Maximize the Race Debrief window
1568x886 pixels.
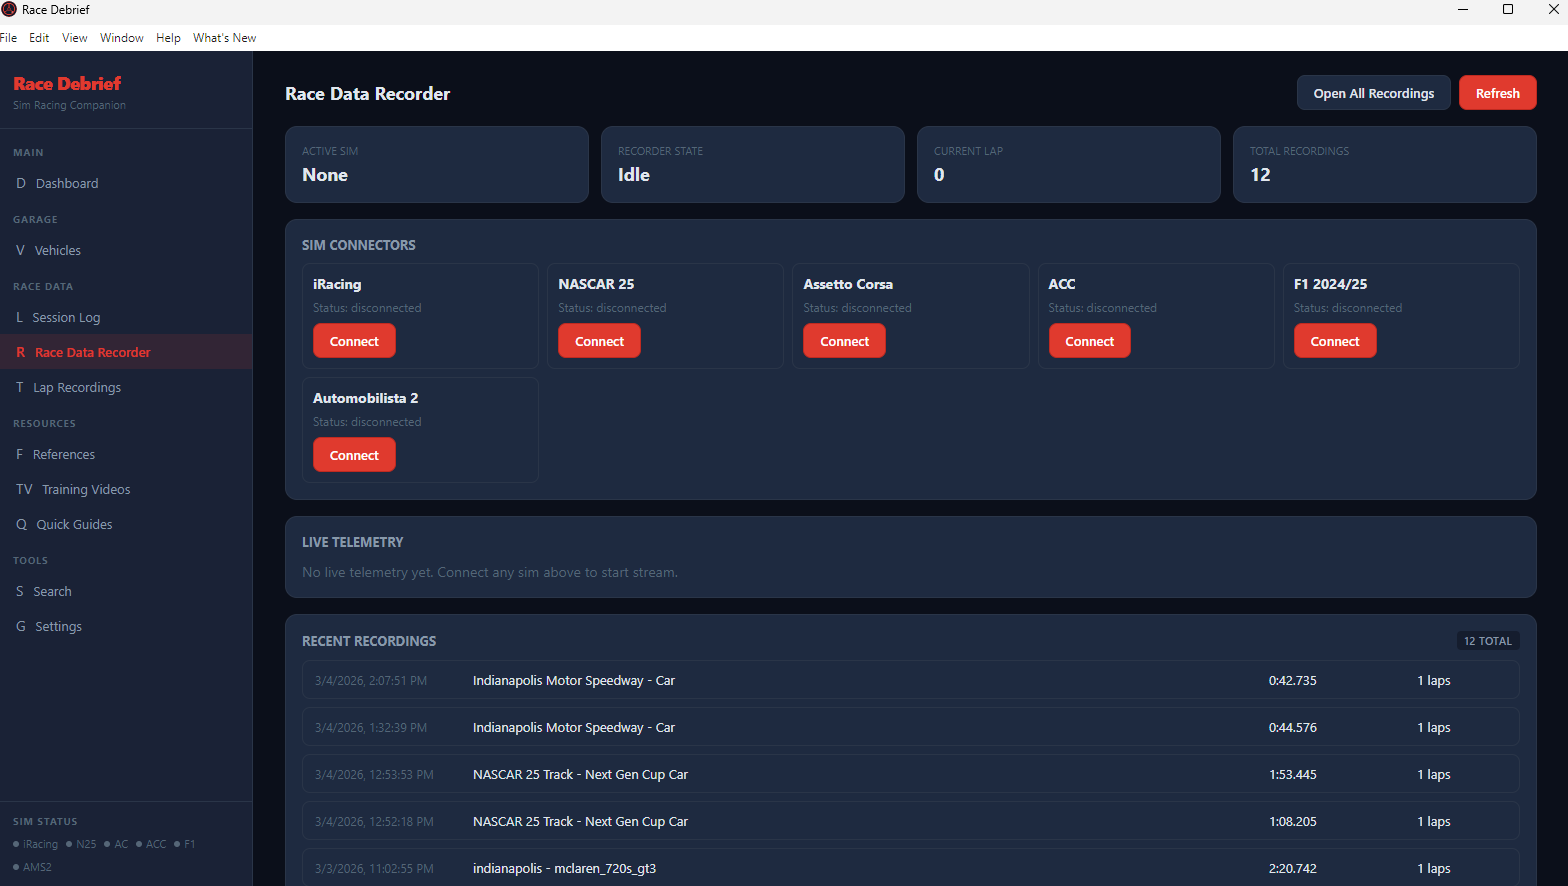click(x=1508, y=9)
